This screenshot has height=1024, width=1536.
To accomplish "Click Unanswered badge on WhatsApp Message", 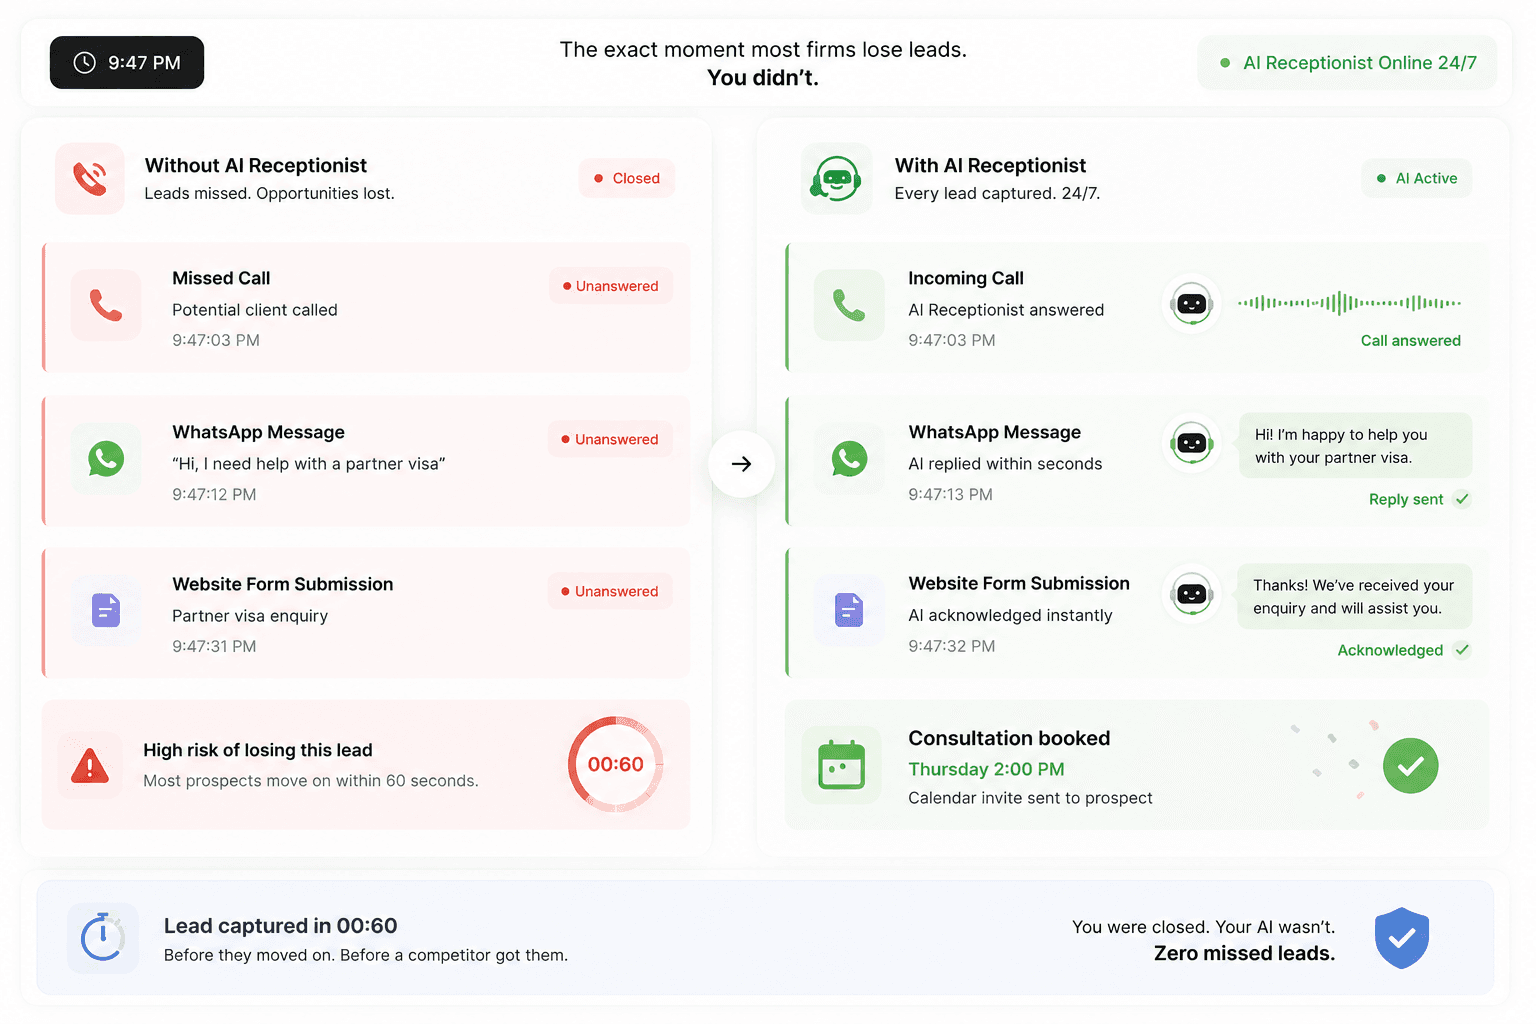I will click(610, 439).
